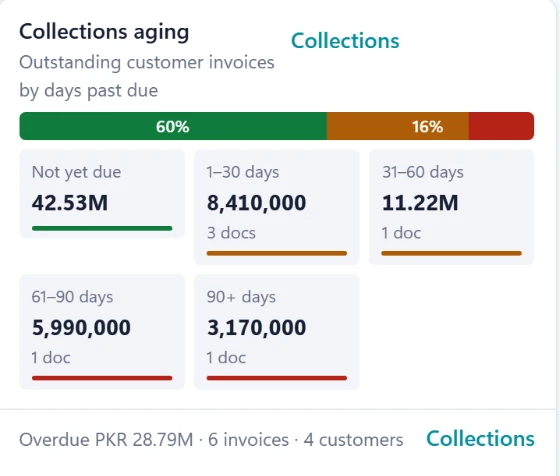Open the Collections link beside the card title
560x476 pixels.
pos(345,41)
